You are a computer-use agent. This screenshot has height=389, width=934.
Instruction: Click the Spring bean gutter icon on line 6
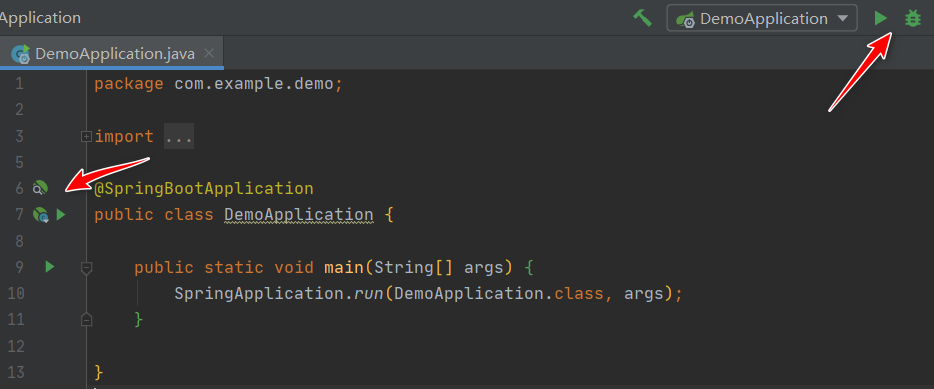tap(40, 188)
